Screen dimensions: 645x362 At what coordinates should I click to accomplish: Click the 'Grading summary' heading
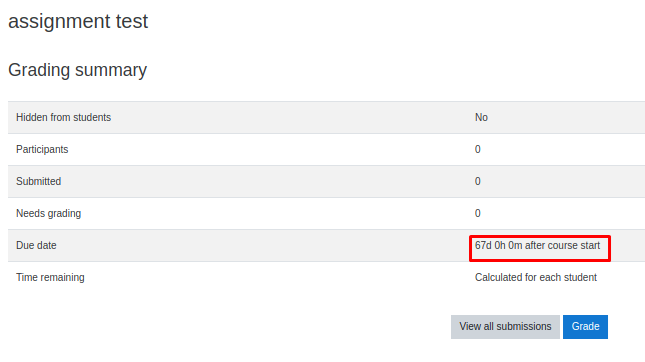[x=77, y=70]
